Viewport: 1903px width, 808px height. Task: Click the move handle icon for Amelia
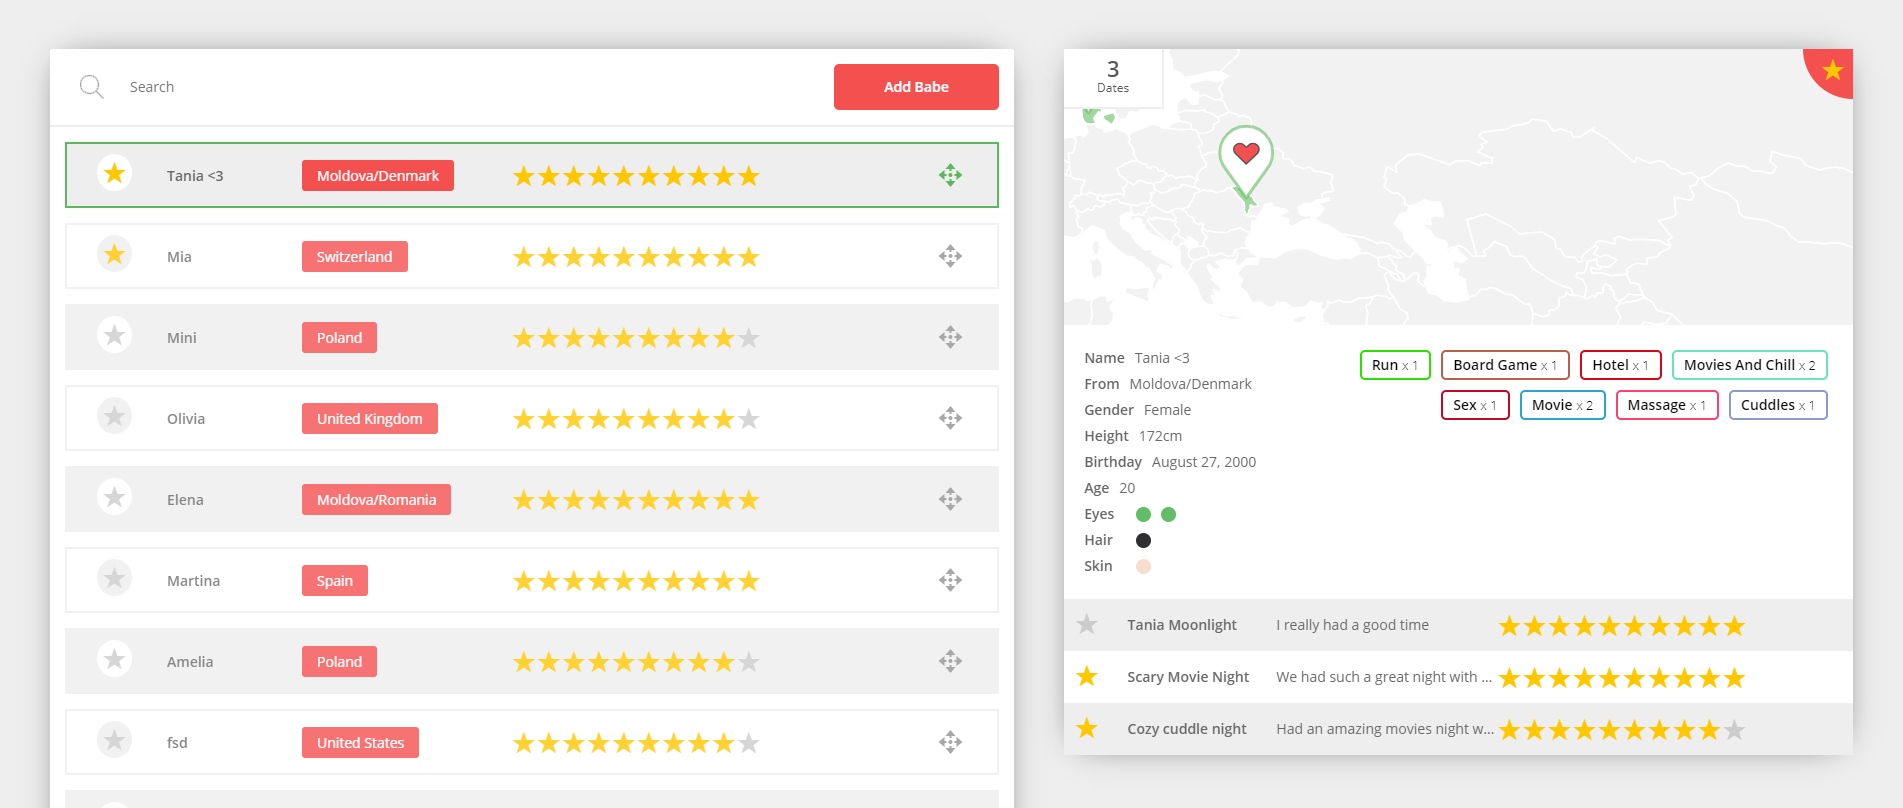click(950, 661)
